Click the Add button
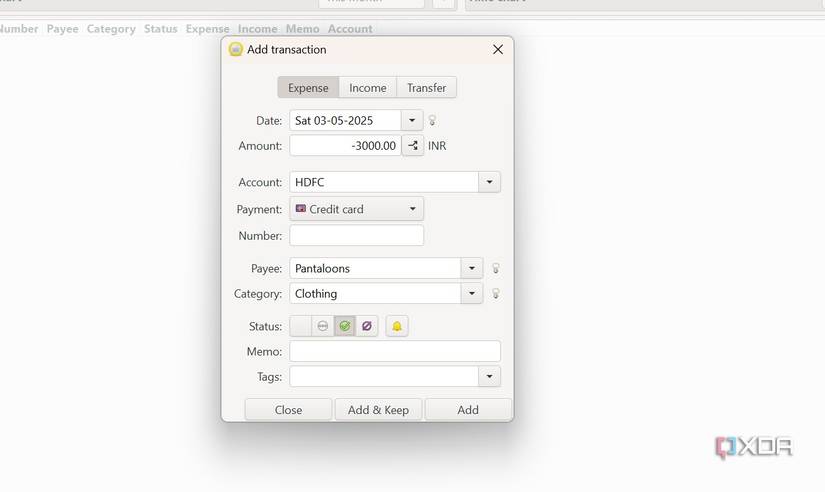The width and height of the screenshot is (825, 492). pos(468,409)
